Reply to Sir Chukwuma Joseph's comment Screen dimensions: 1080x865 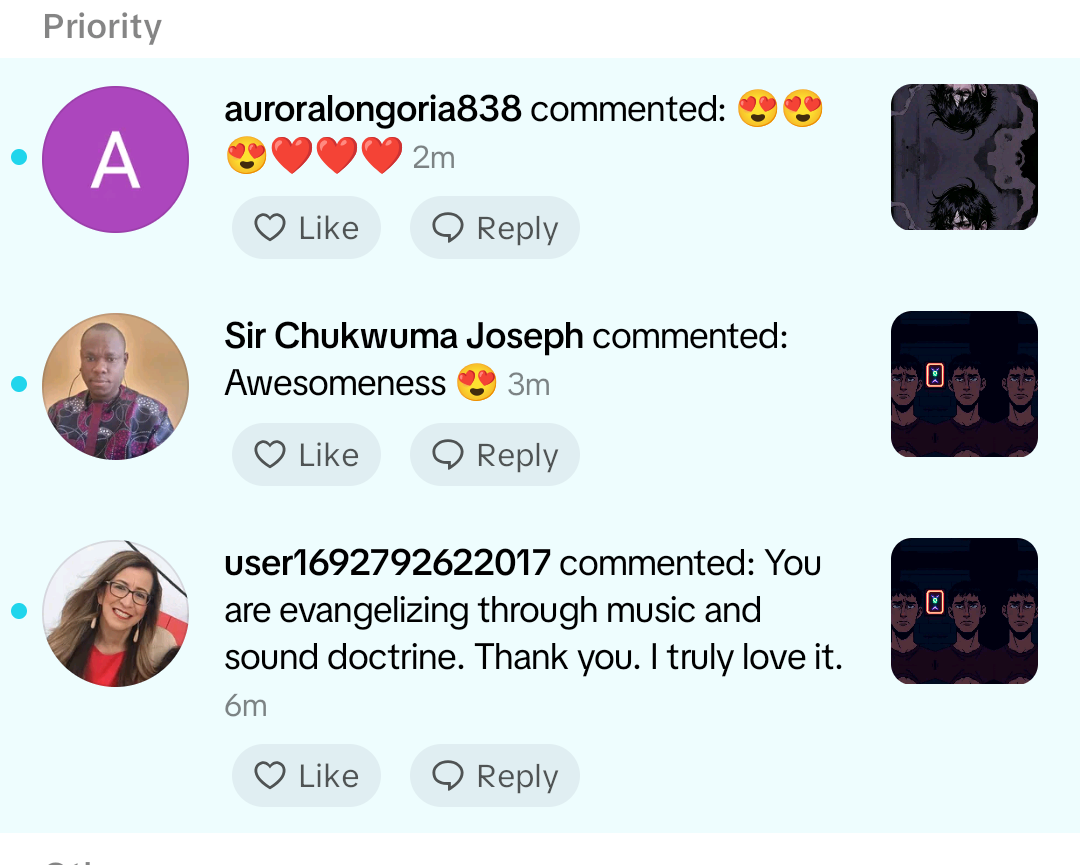494,455
